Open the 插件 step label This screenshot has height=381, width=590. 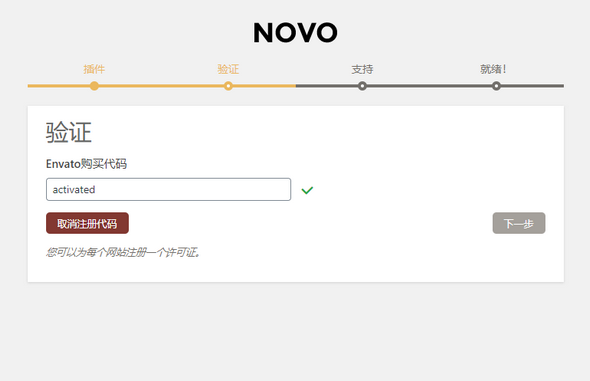pyautogui.click(x=94, y=69)
